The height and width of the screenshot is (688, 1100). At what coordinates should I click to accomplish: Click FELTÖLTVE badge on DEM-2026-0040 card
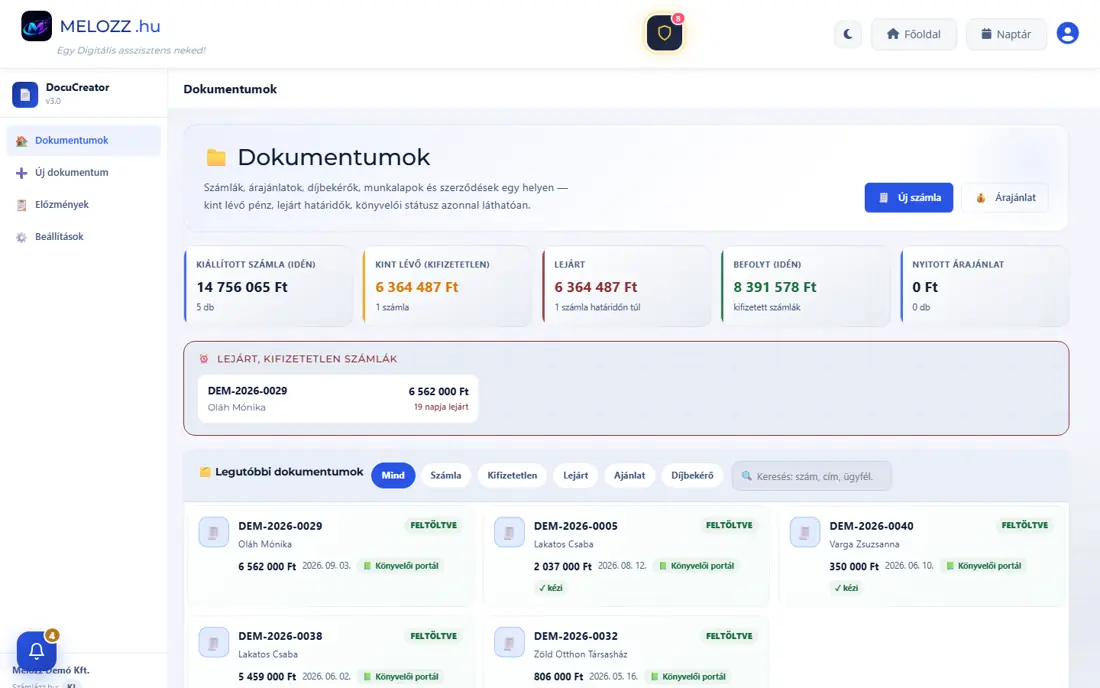1024,525
